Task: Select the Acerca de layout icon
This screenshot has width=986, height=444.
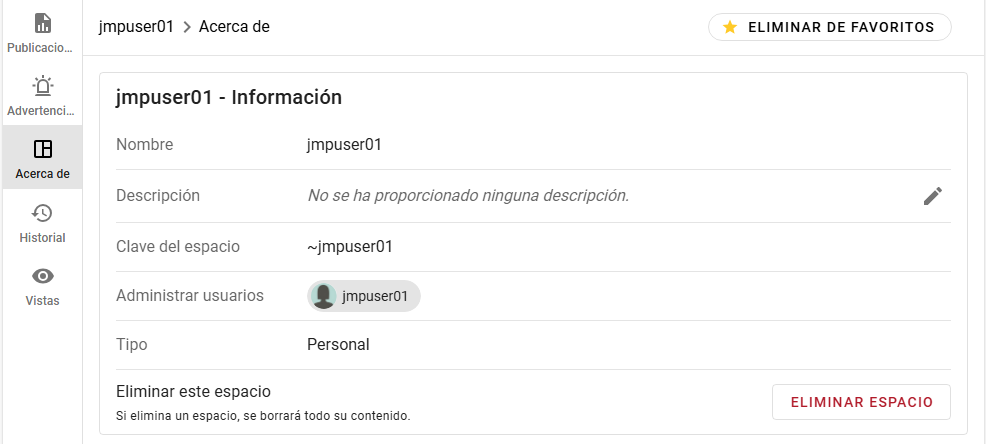Action: tap(42, 149)
